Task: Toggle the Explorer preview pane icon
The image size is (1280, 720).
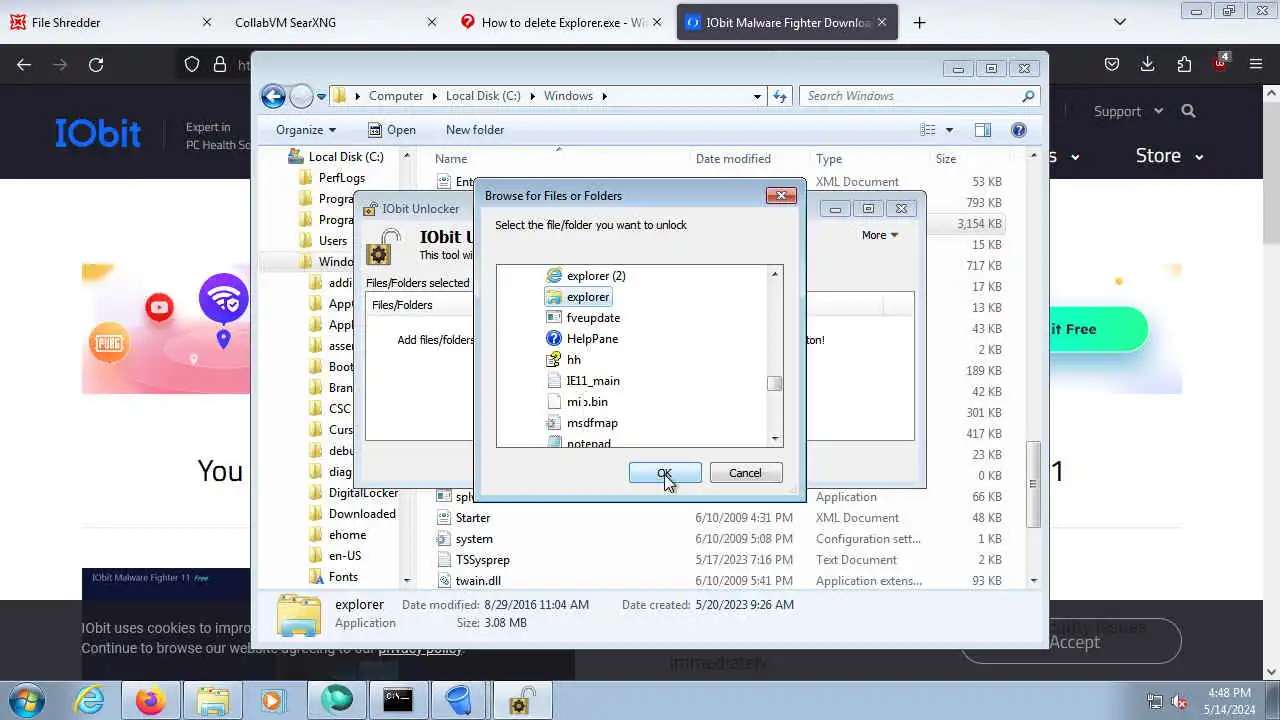Action: point(983,130)
